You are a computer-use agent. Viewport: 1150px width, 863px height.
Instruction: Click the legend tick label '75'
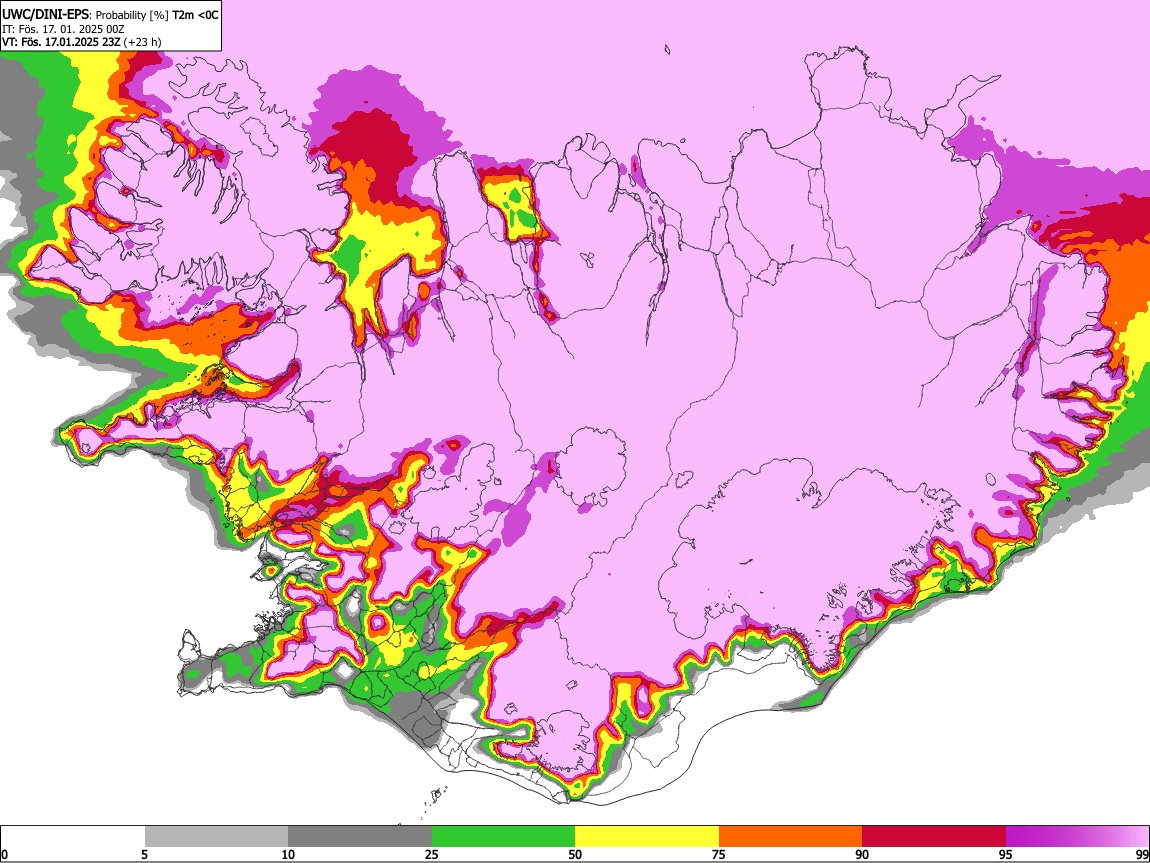tap(719, 854)
